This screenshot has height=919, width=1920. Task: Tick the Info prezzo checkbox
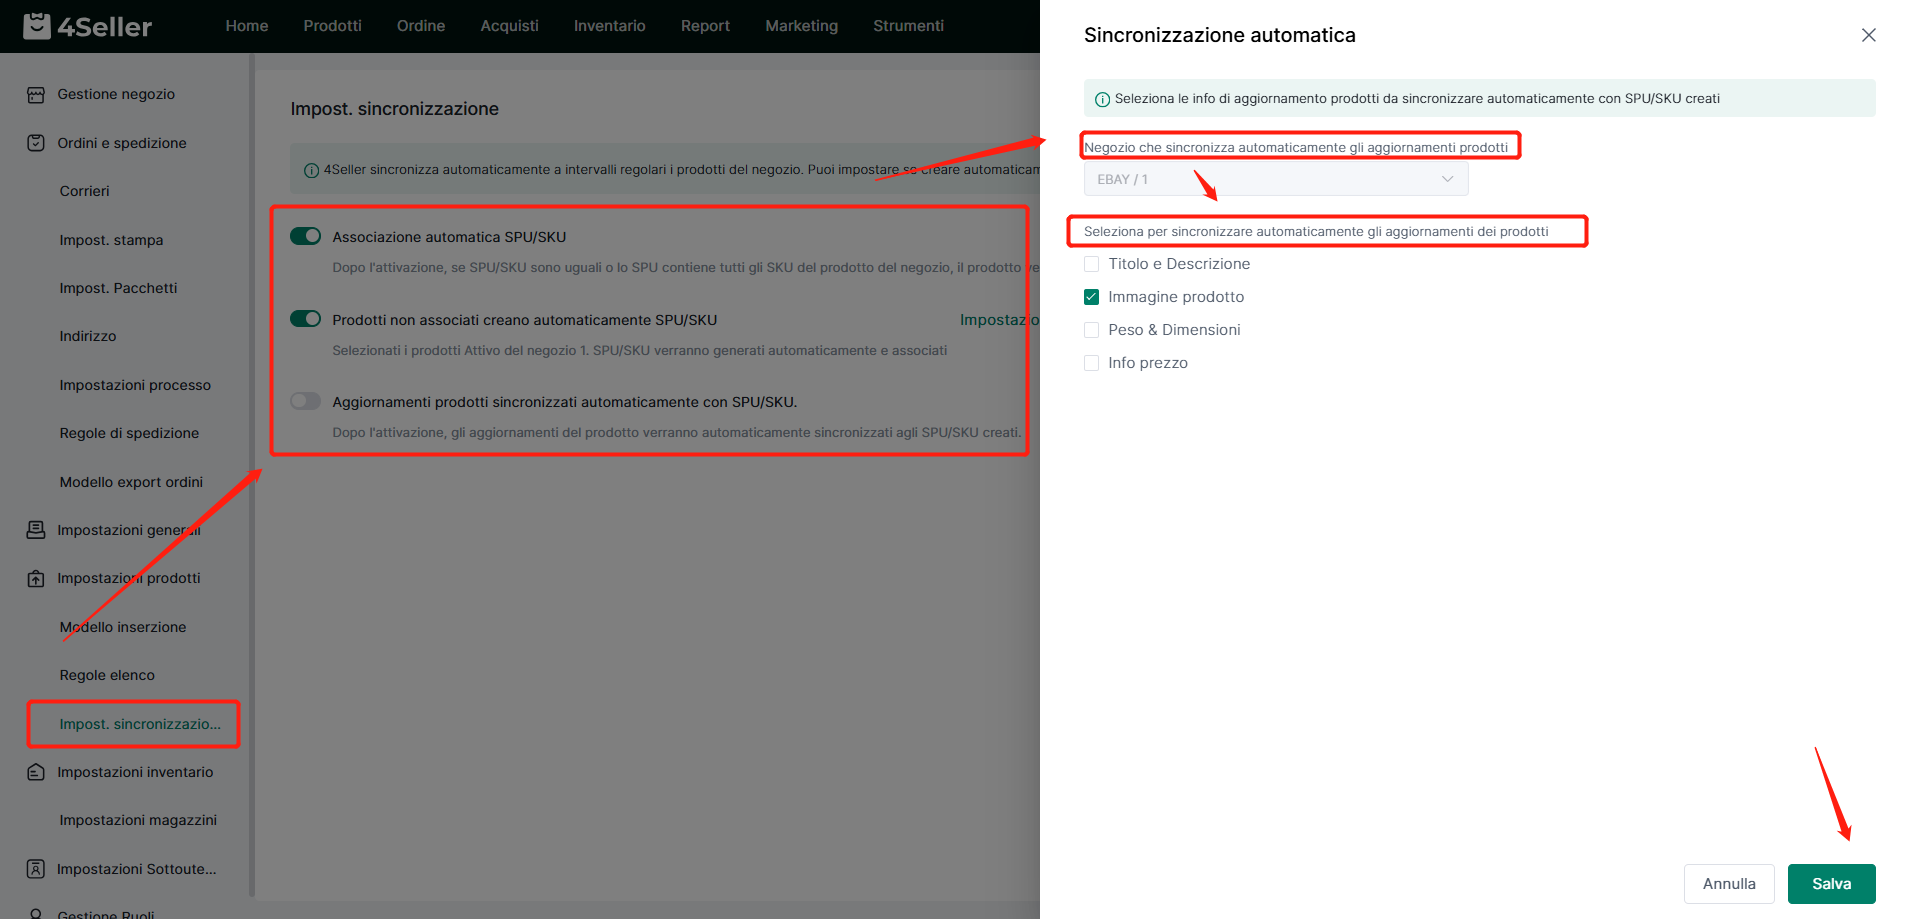click(1092, 363)
